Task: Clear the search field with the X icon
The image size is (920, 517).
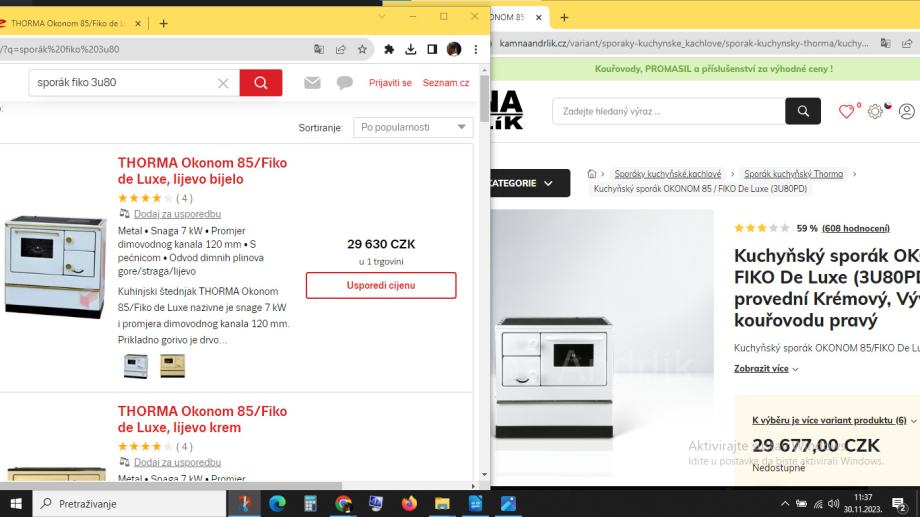Action: tap(223, 83)
